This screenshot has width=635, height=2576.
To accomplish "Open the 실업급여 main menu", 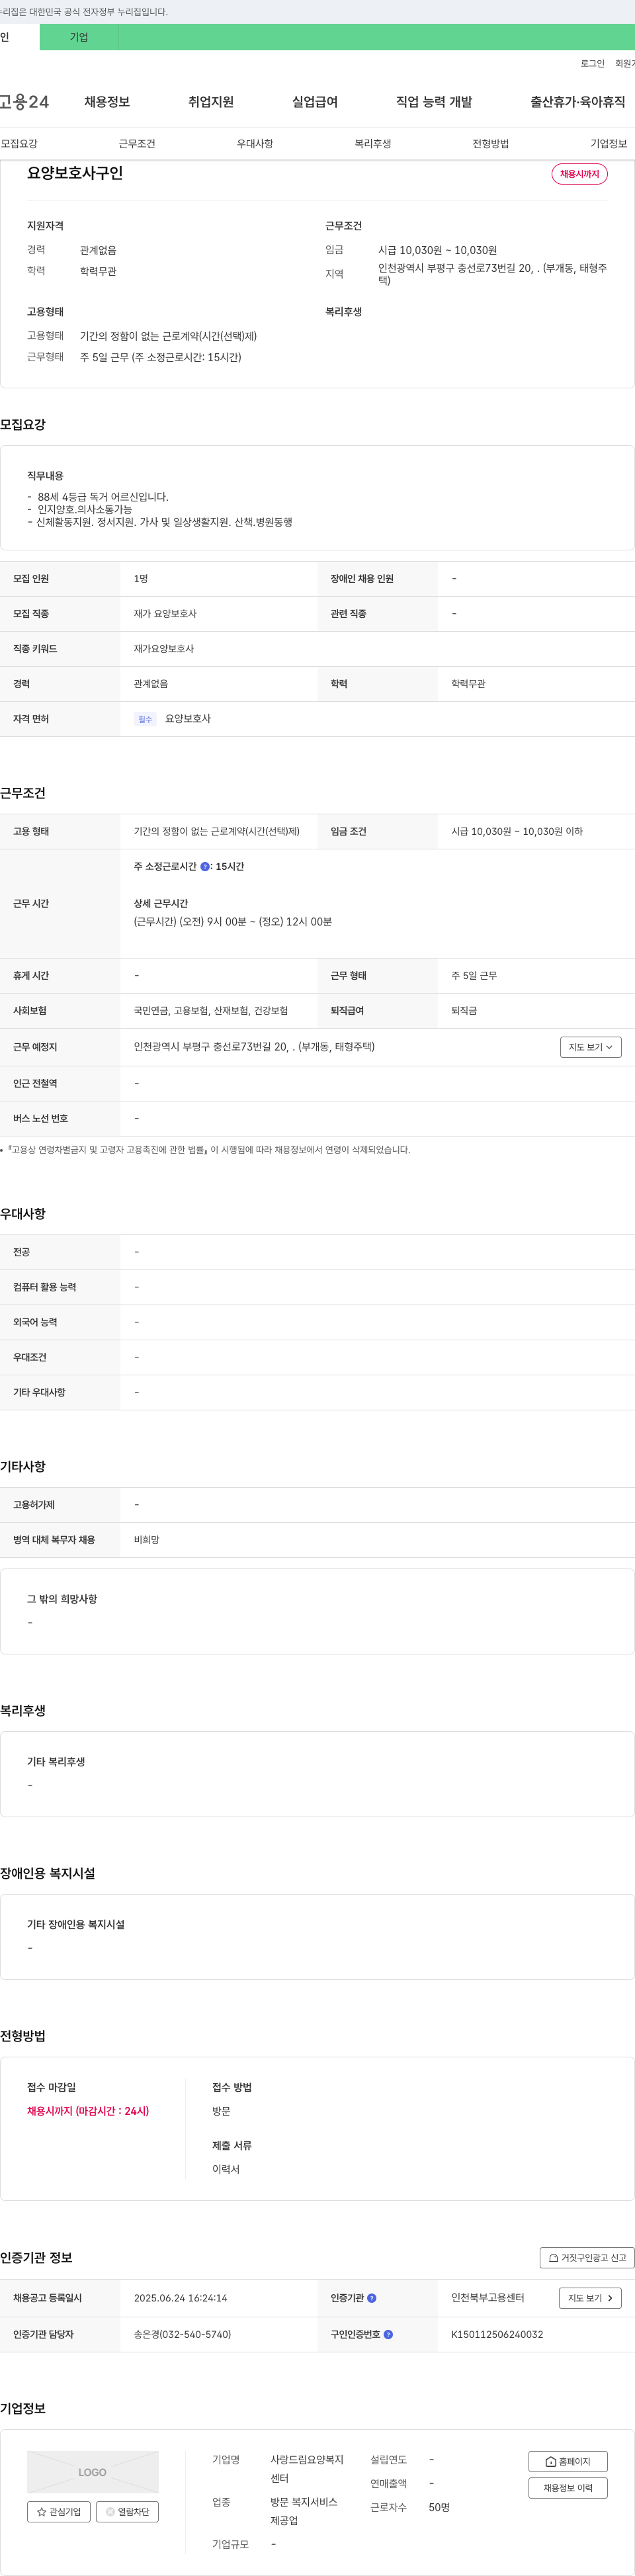I will (x=315, y=102).
